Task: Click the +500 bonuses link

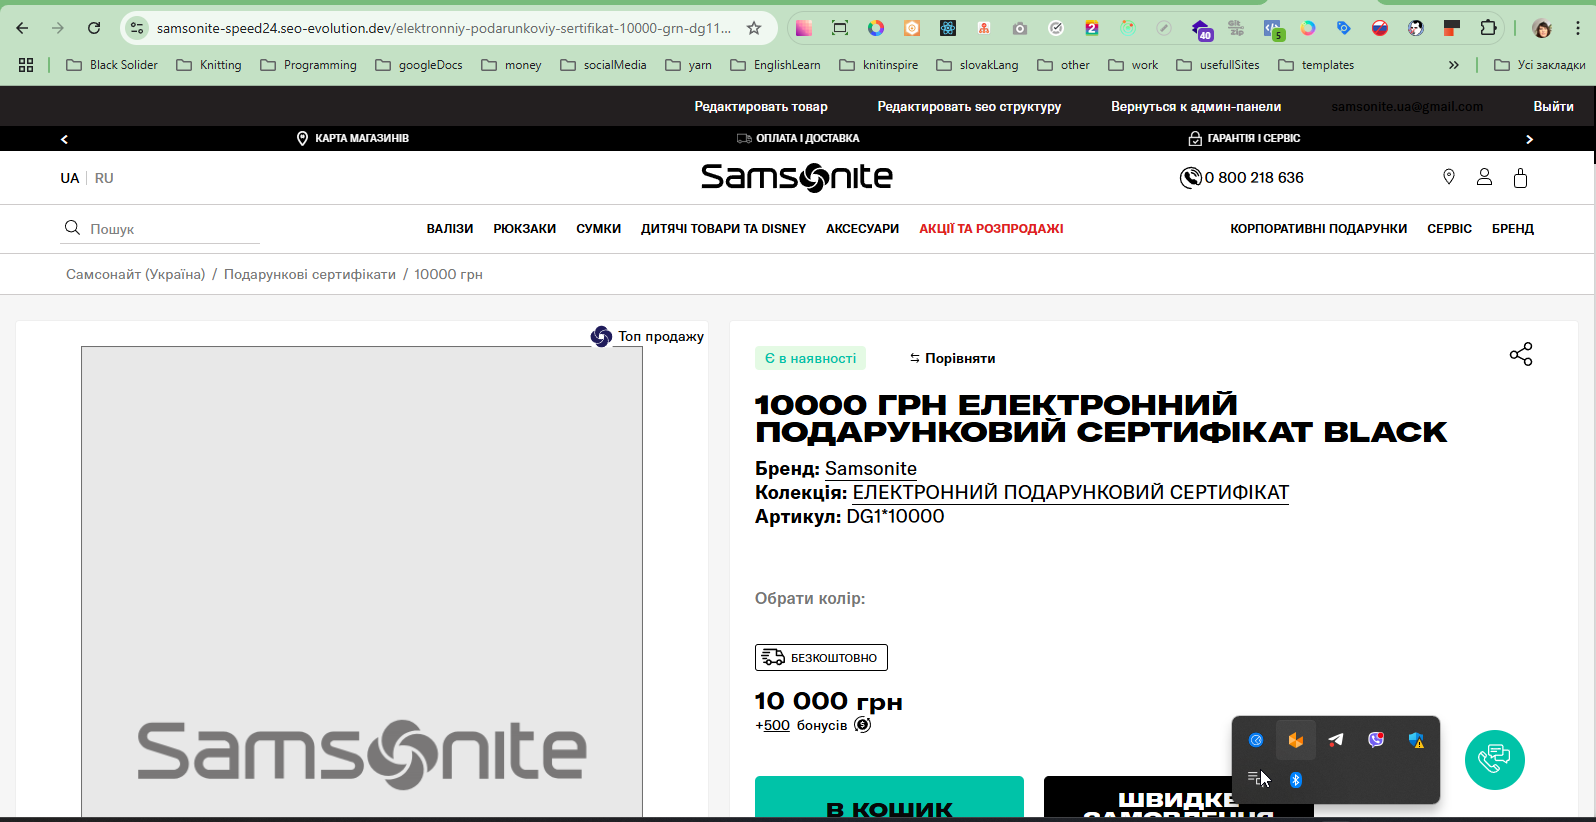Action: coord(776,725)
